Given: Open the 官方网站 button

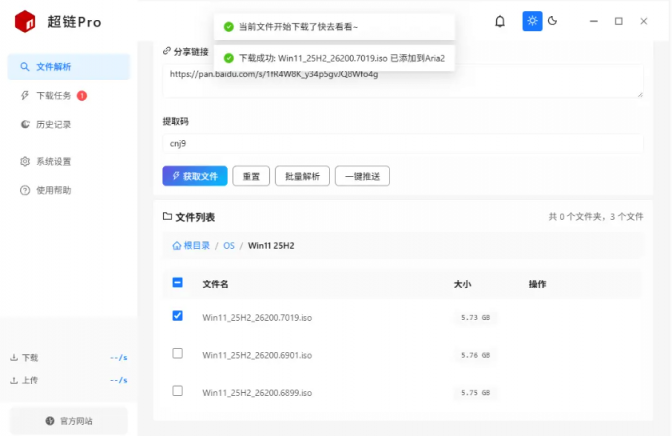Looking at the screenshot, I should (x=69, y=421).
